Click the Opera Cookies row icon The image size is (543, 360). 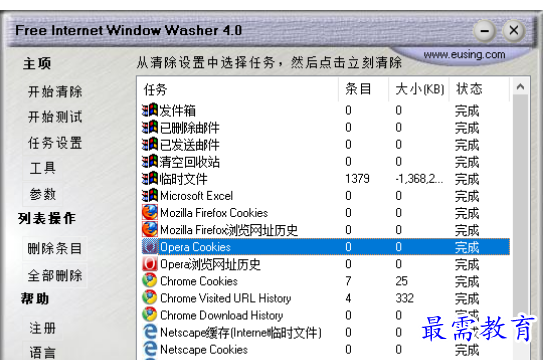150,247
